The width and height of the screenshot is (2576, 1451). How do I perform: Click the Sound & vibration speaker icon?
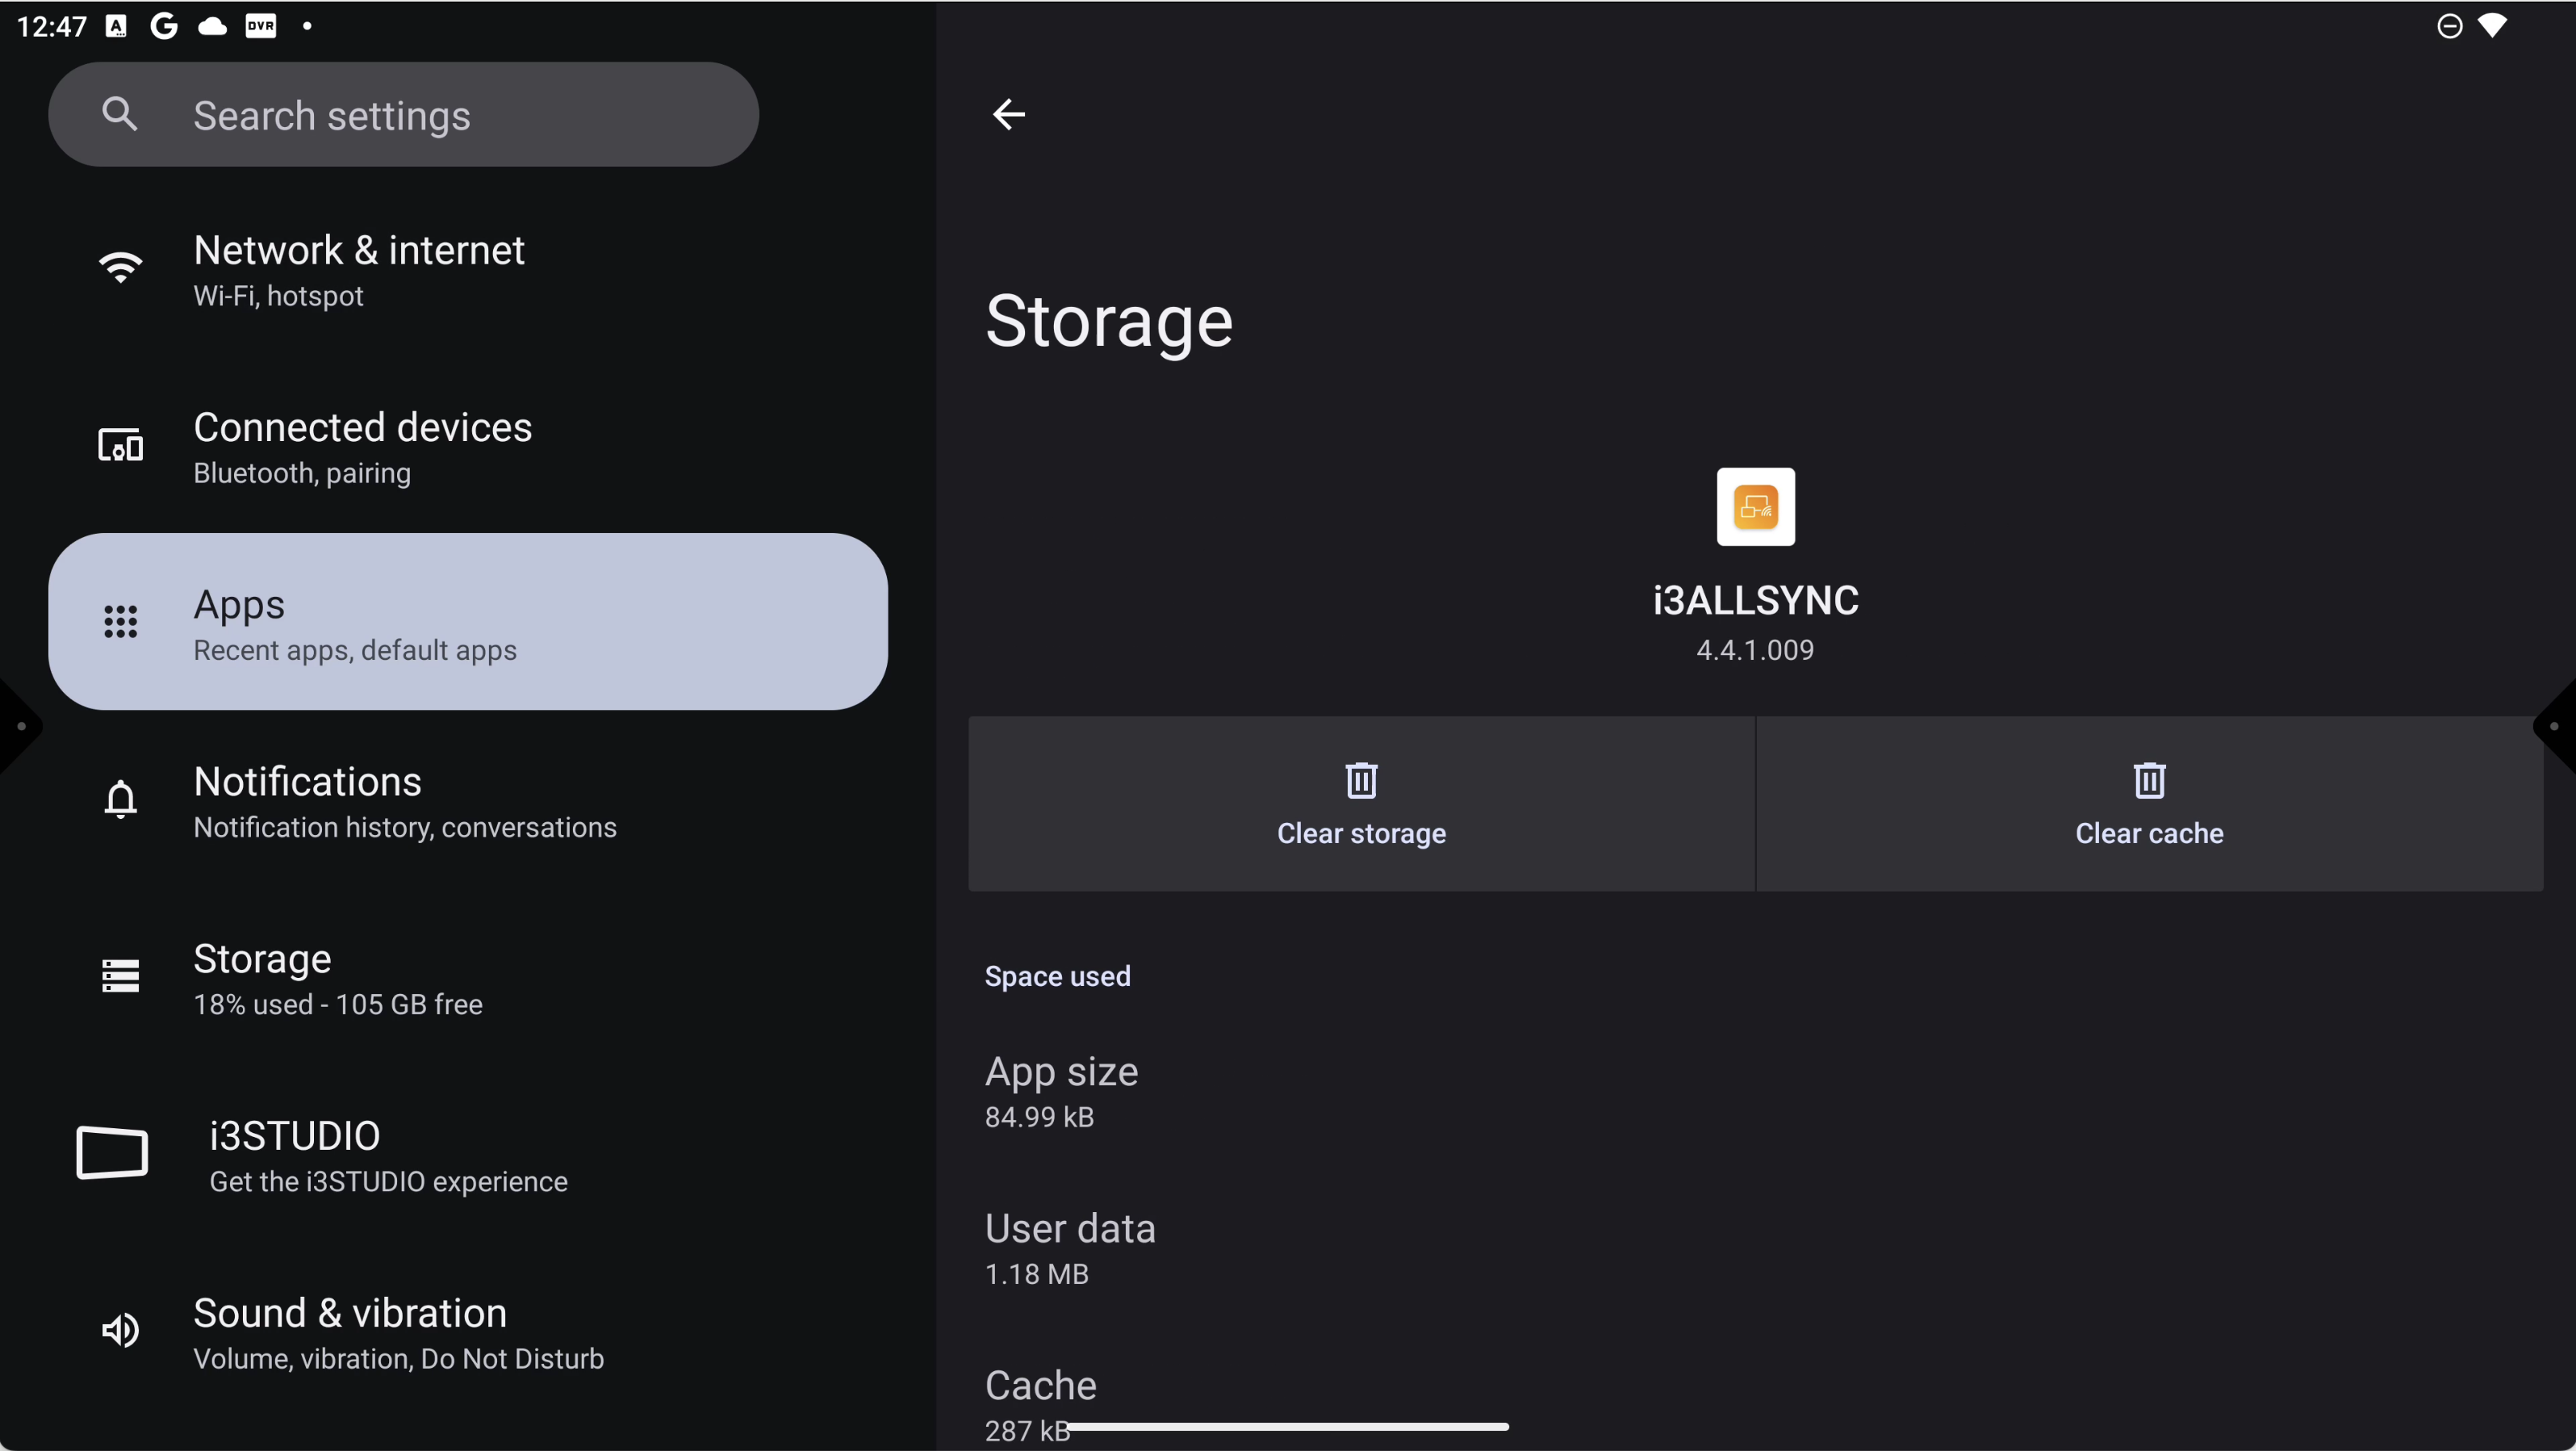click(120, 1330)
